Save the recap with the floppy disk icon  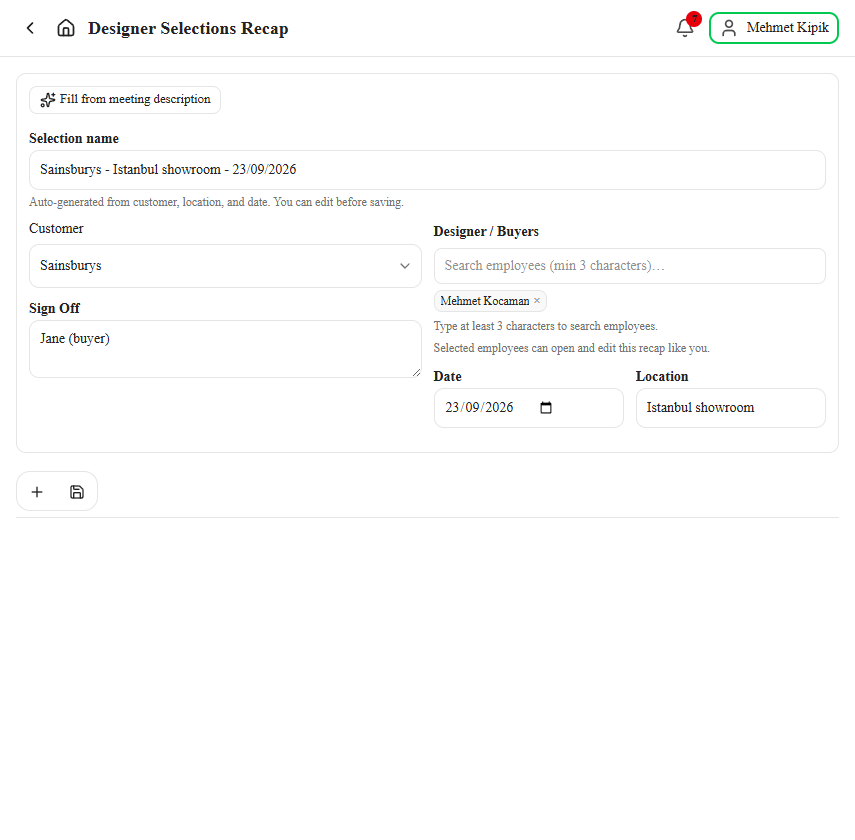pos(77,492)
